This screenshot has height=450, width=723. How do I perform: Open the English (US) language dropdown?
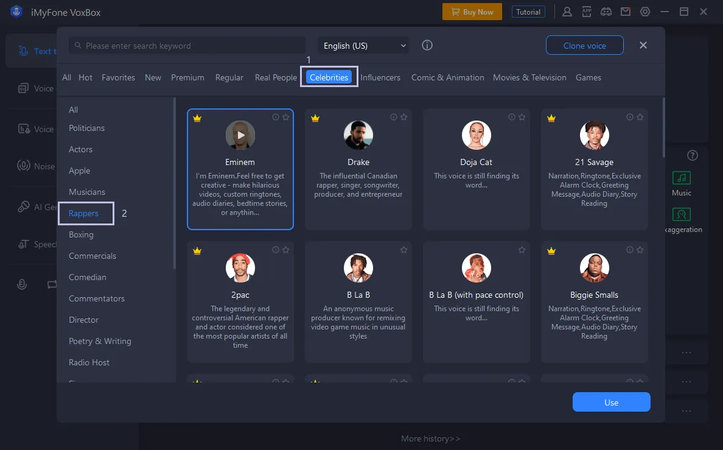tap(364, 46)
